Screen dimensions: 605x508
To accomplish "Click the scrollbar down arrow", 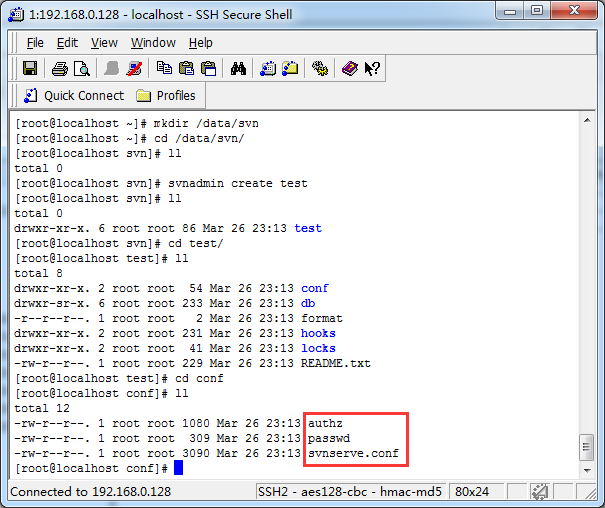I will point(587,470).
